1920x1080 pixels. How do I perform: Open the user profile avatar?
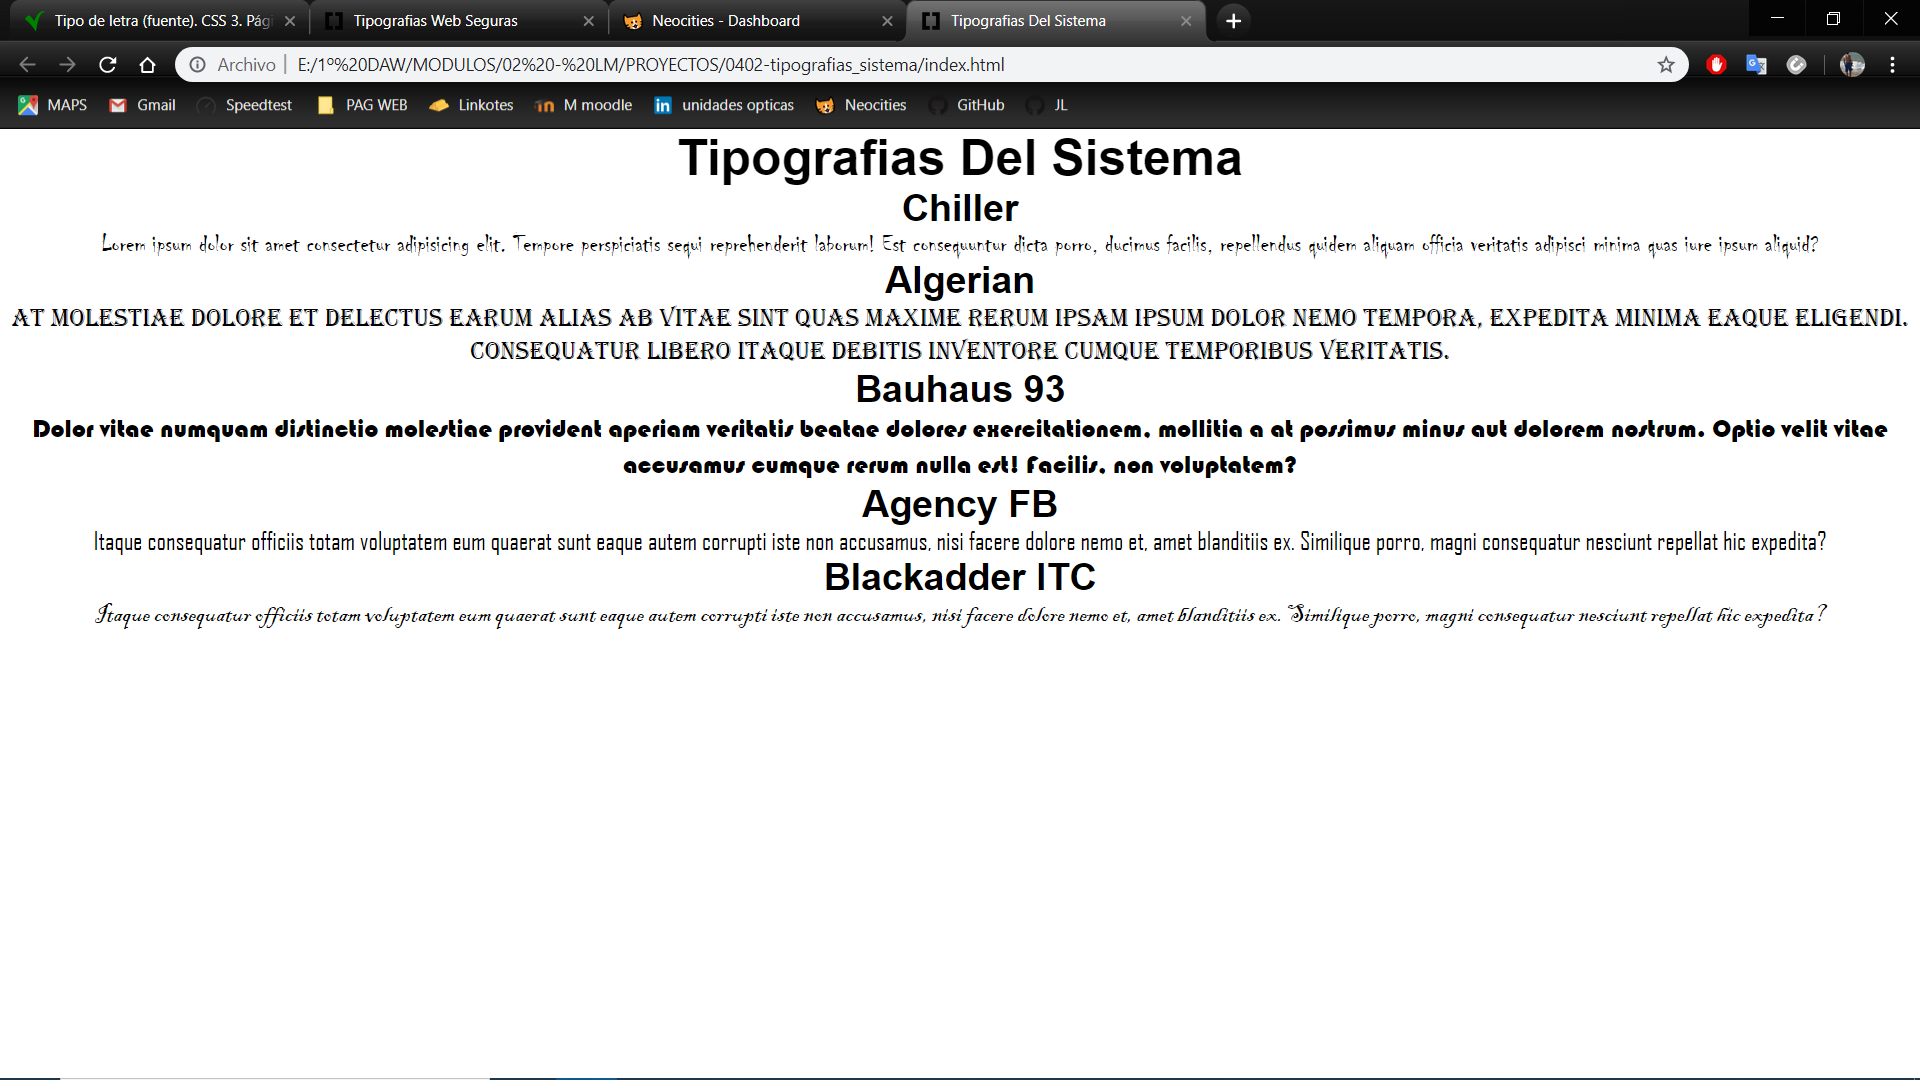[1852, 65]
